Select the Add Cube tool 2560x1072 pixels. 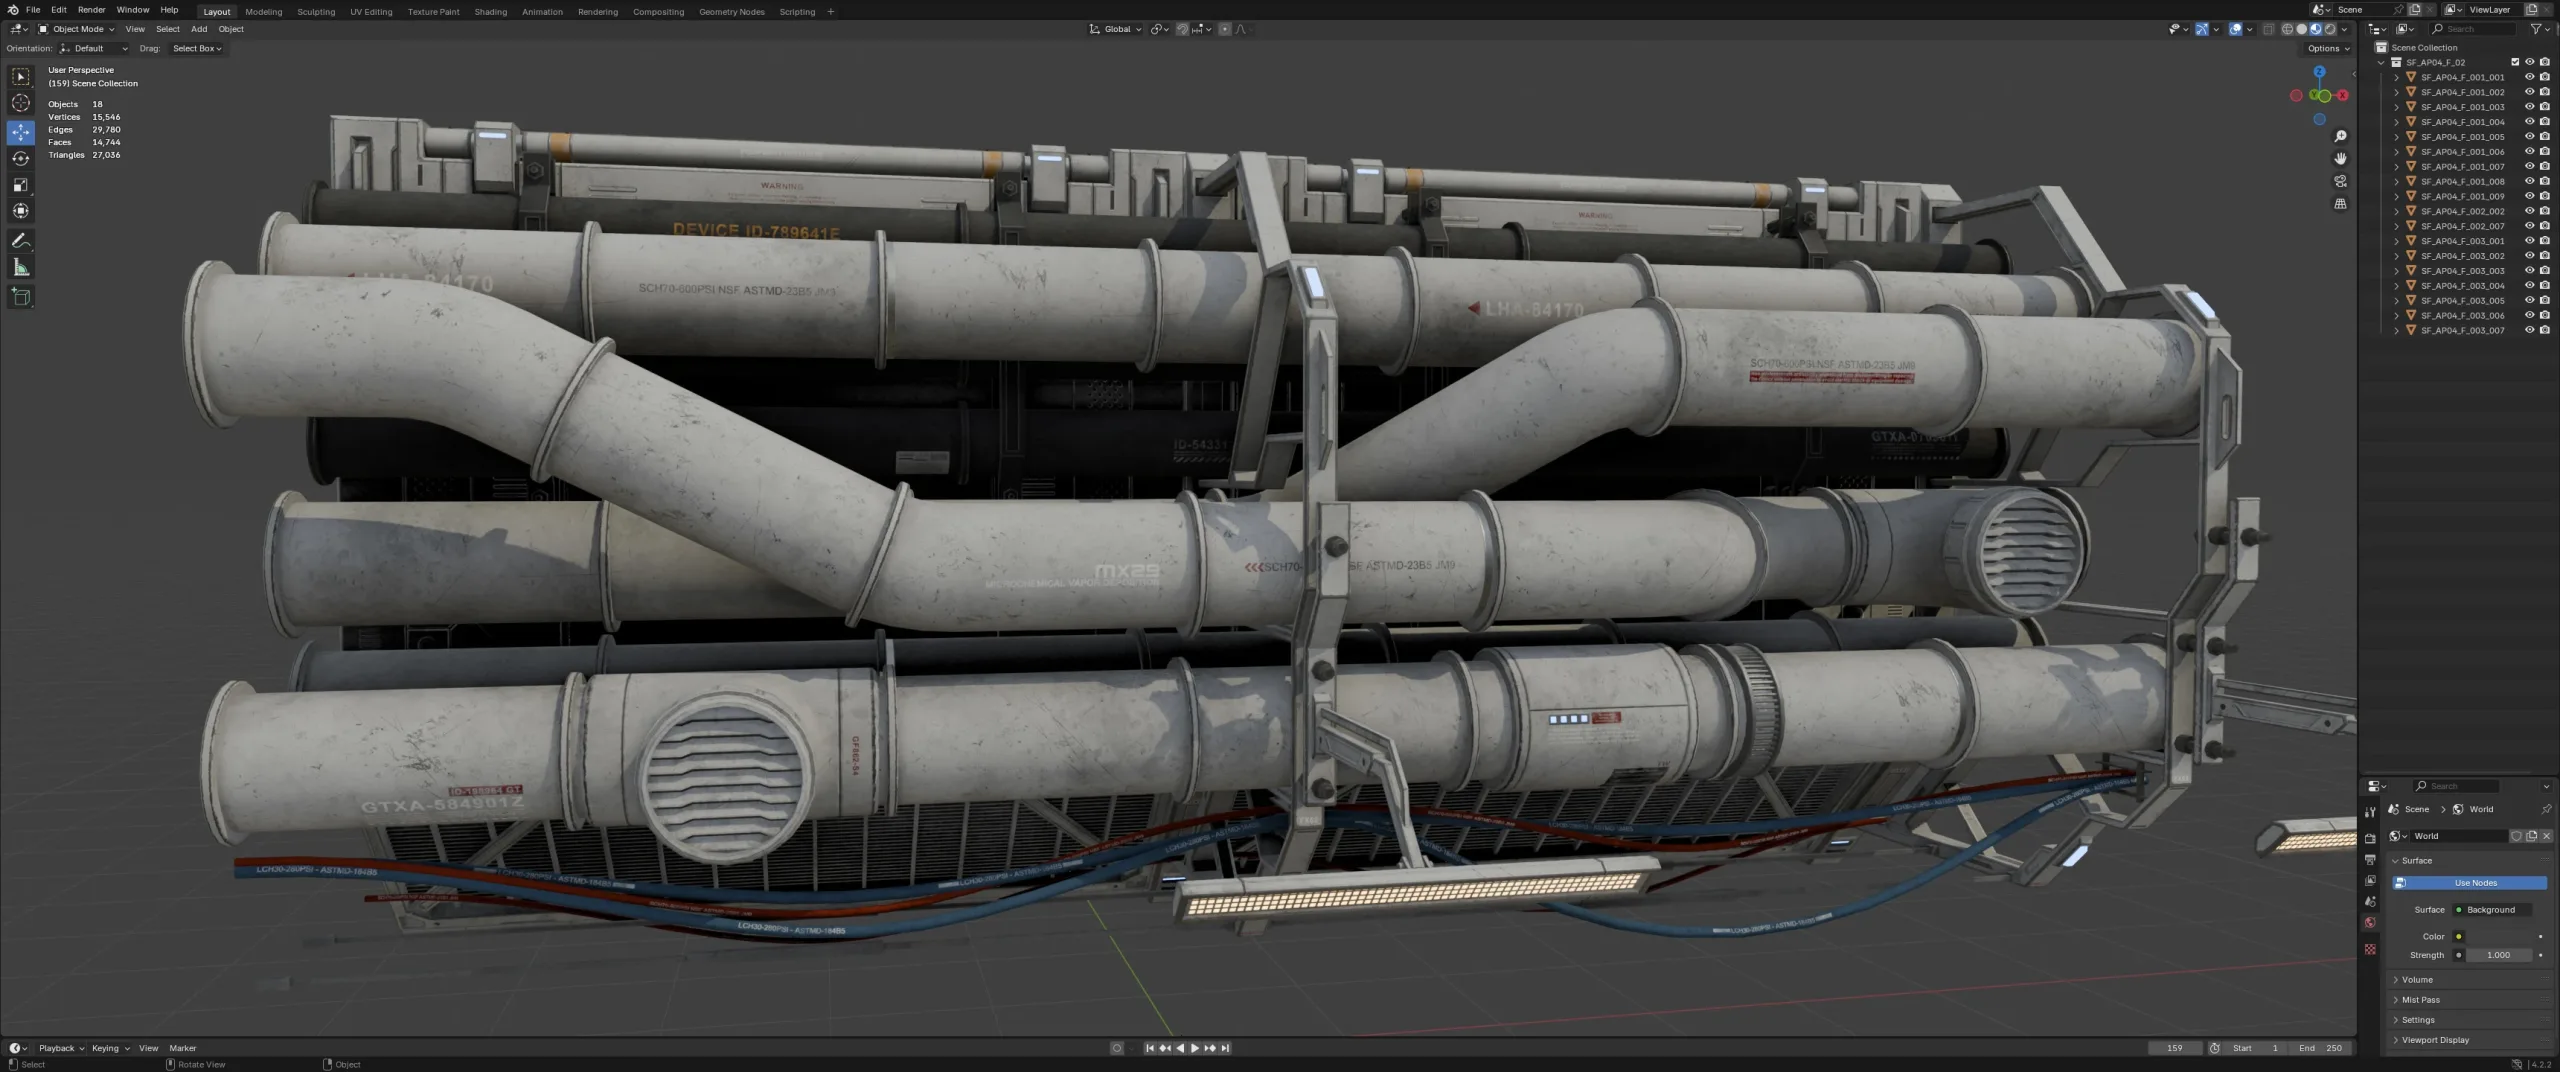(20, 297)
